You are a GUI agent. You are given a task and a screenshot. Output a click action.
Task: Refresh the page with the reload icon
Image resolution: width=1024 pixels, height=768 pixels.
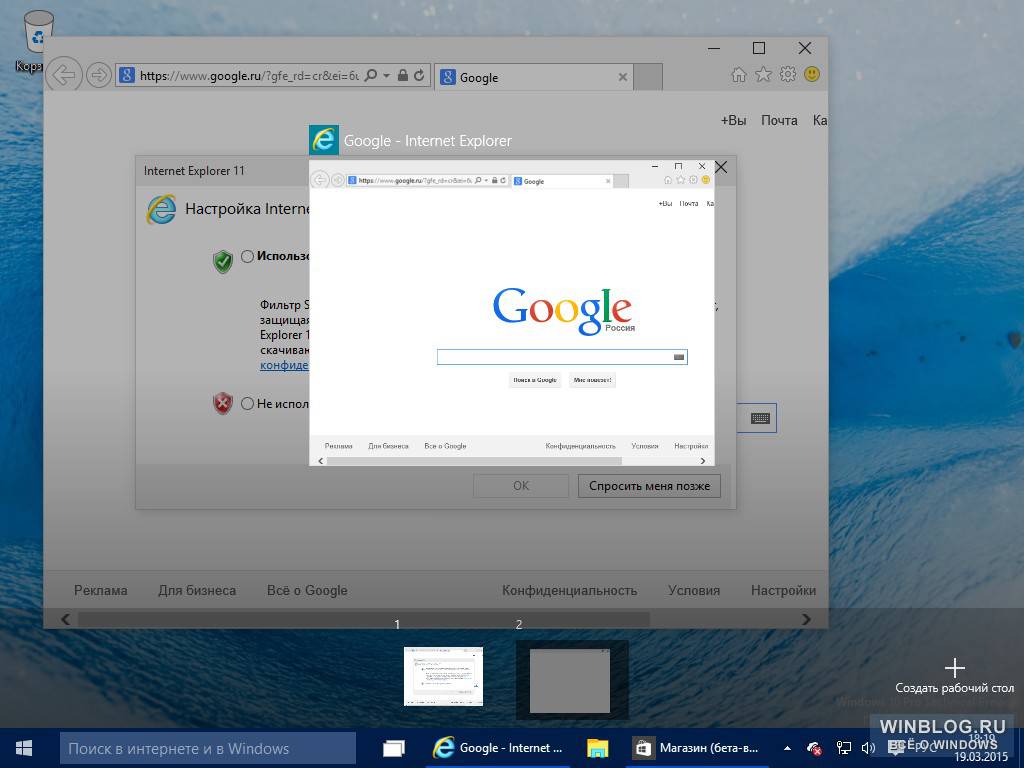419,76
